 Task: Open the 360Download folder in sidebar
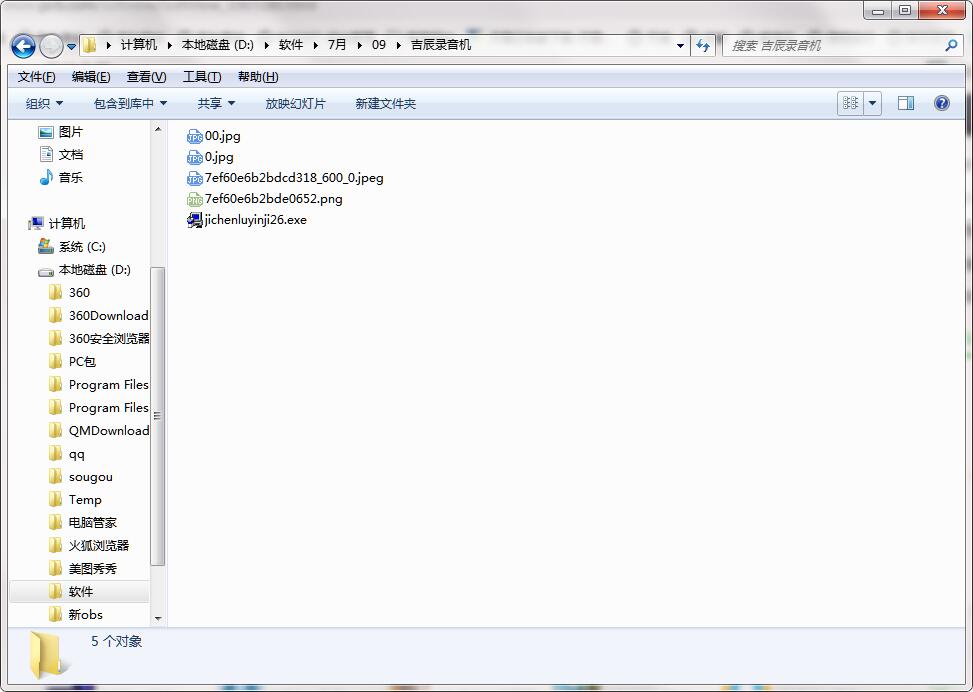coord(98,316)
